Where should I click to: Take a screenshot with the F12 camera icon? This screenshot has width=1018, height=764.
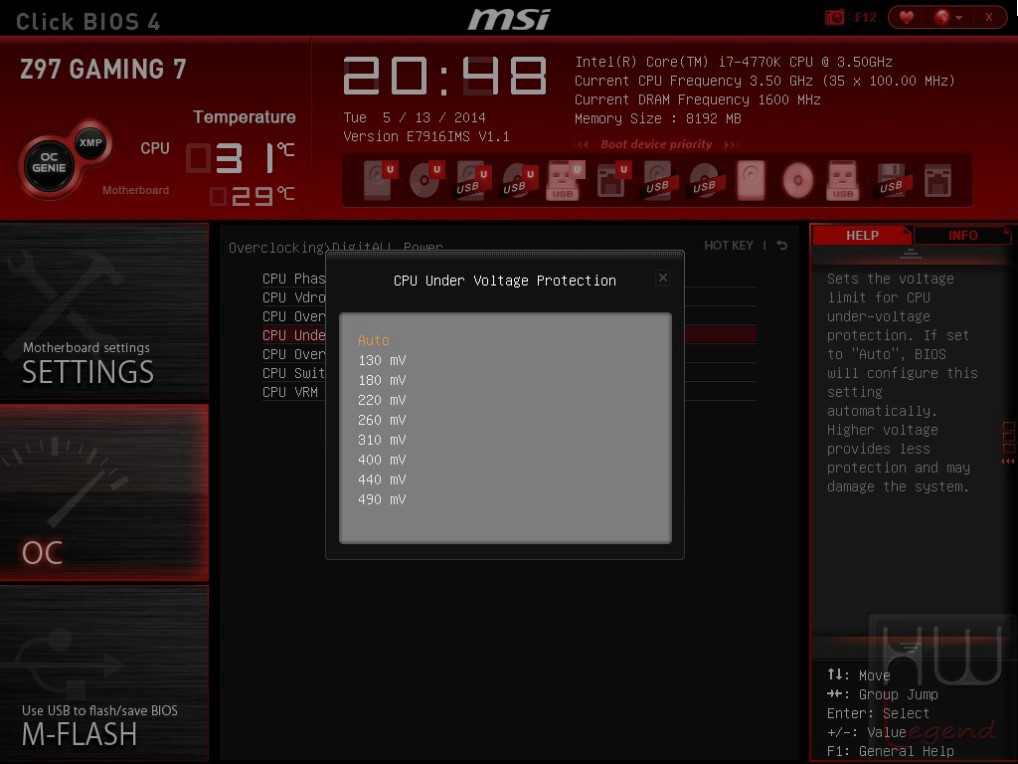834,17
